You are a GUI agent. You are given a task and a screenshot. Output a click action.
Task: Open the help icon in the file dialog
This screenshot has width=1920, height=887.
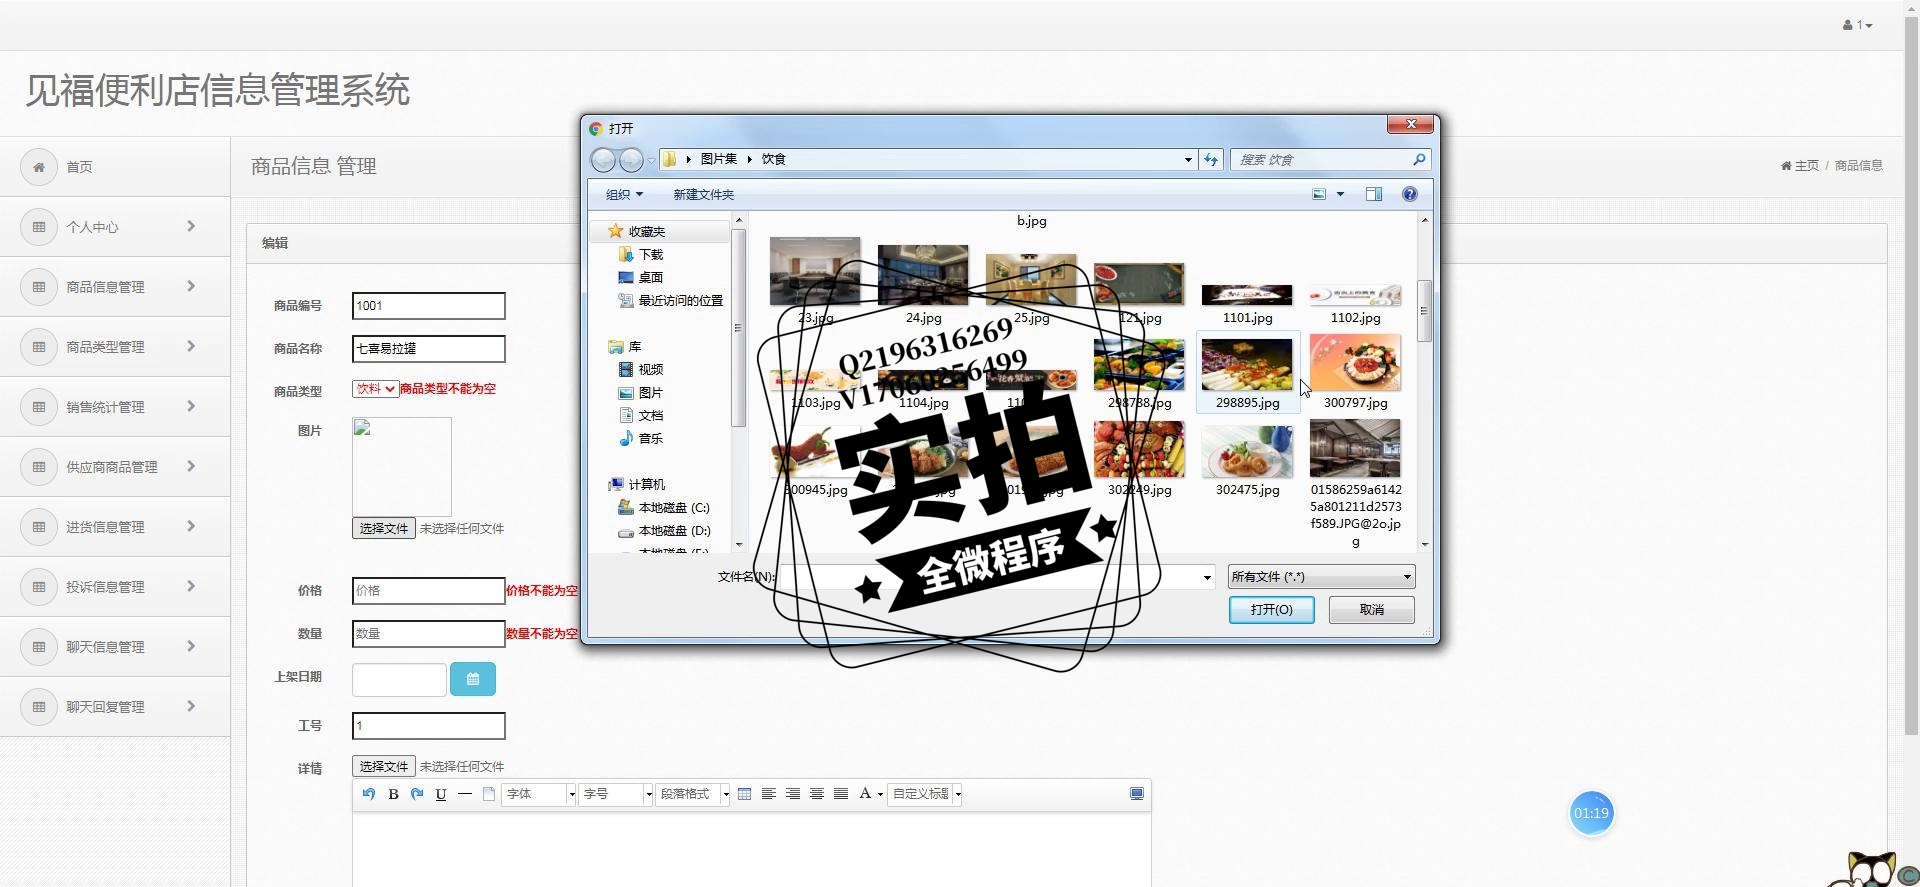tap(1410, 194)
